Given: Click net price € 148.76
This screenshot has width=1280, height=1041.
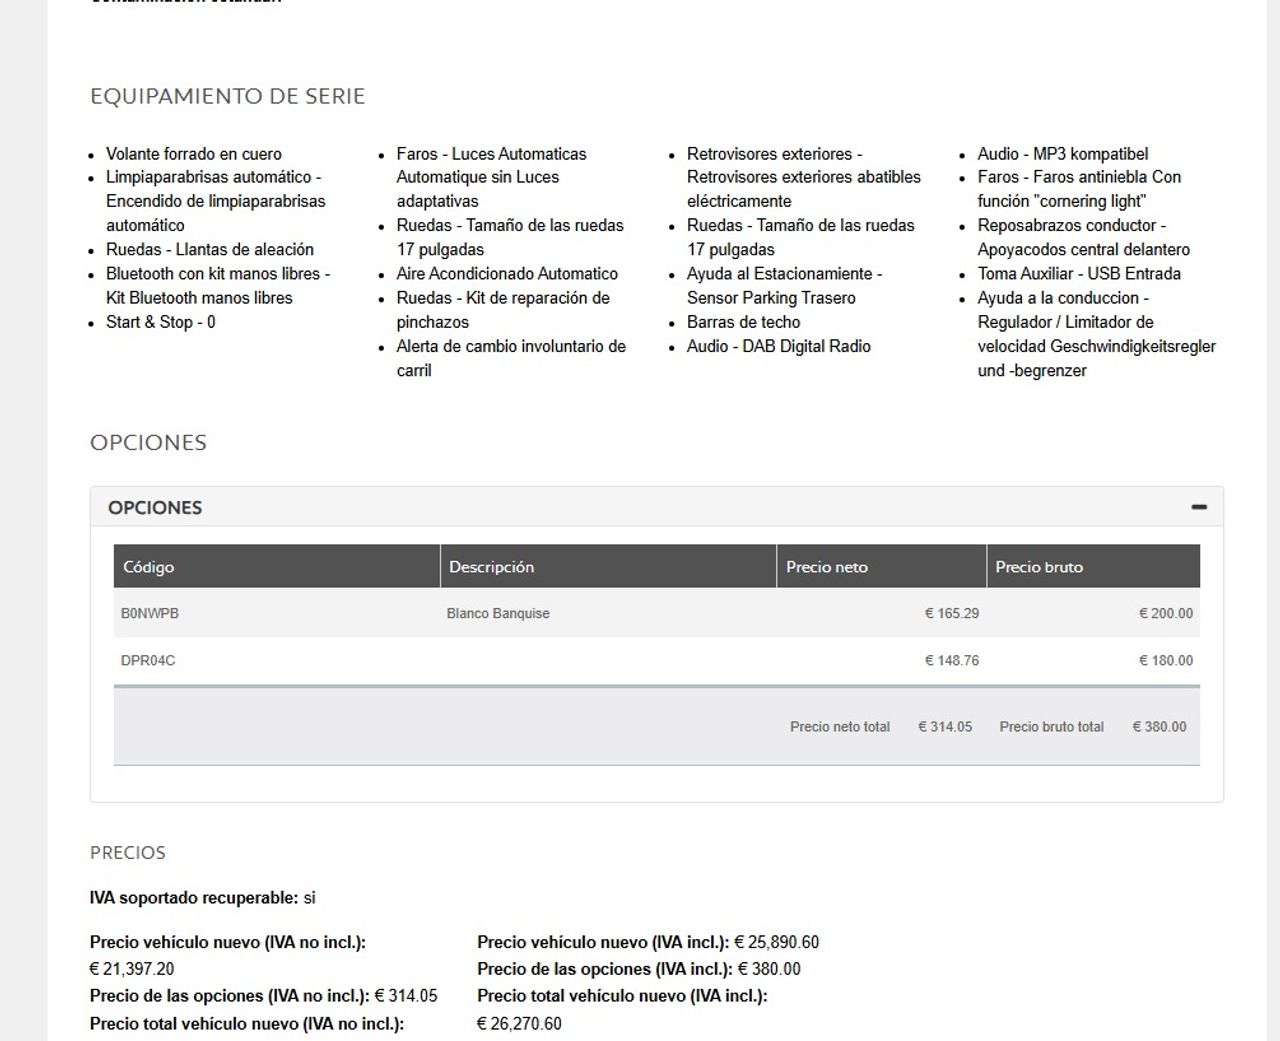Looking at the screenshot, I should click(x=952, y=661).
